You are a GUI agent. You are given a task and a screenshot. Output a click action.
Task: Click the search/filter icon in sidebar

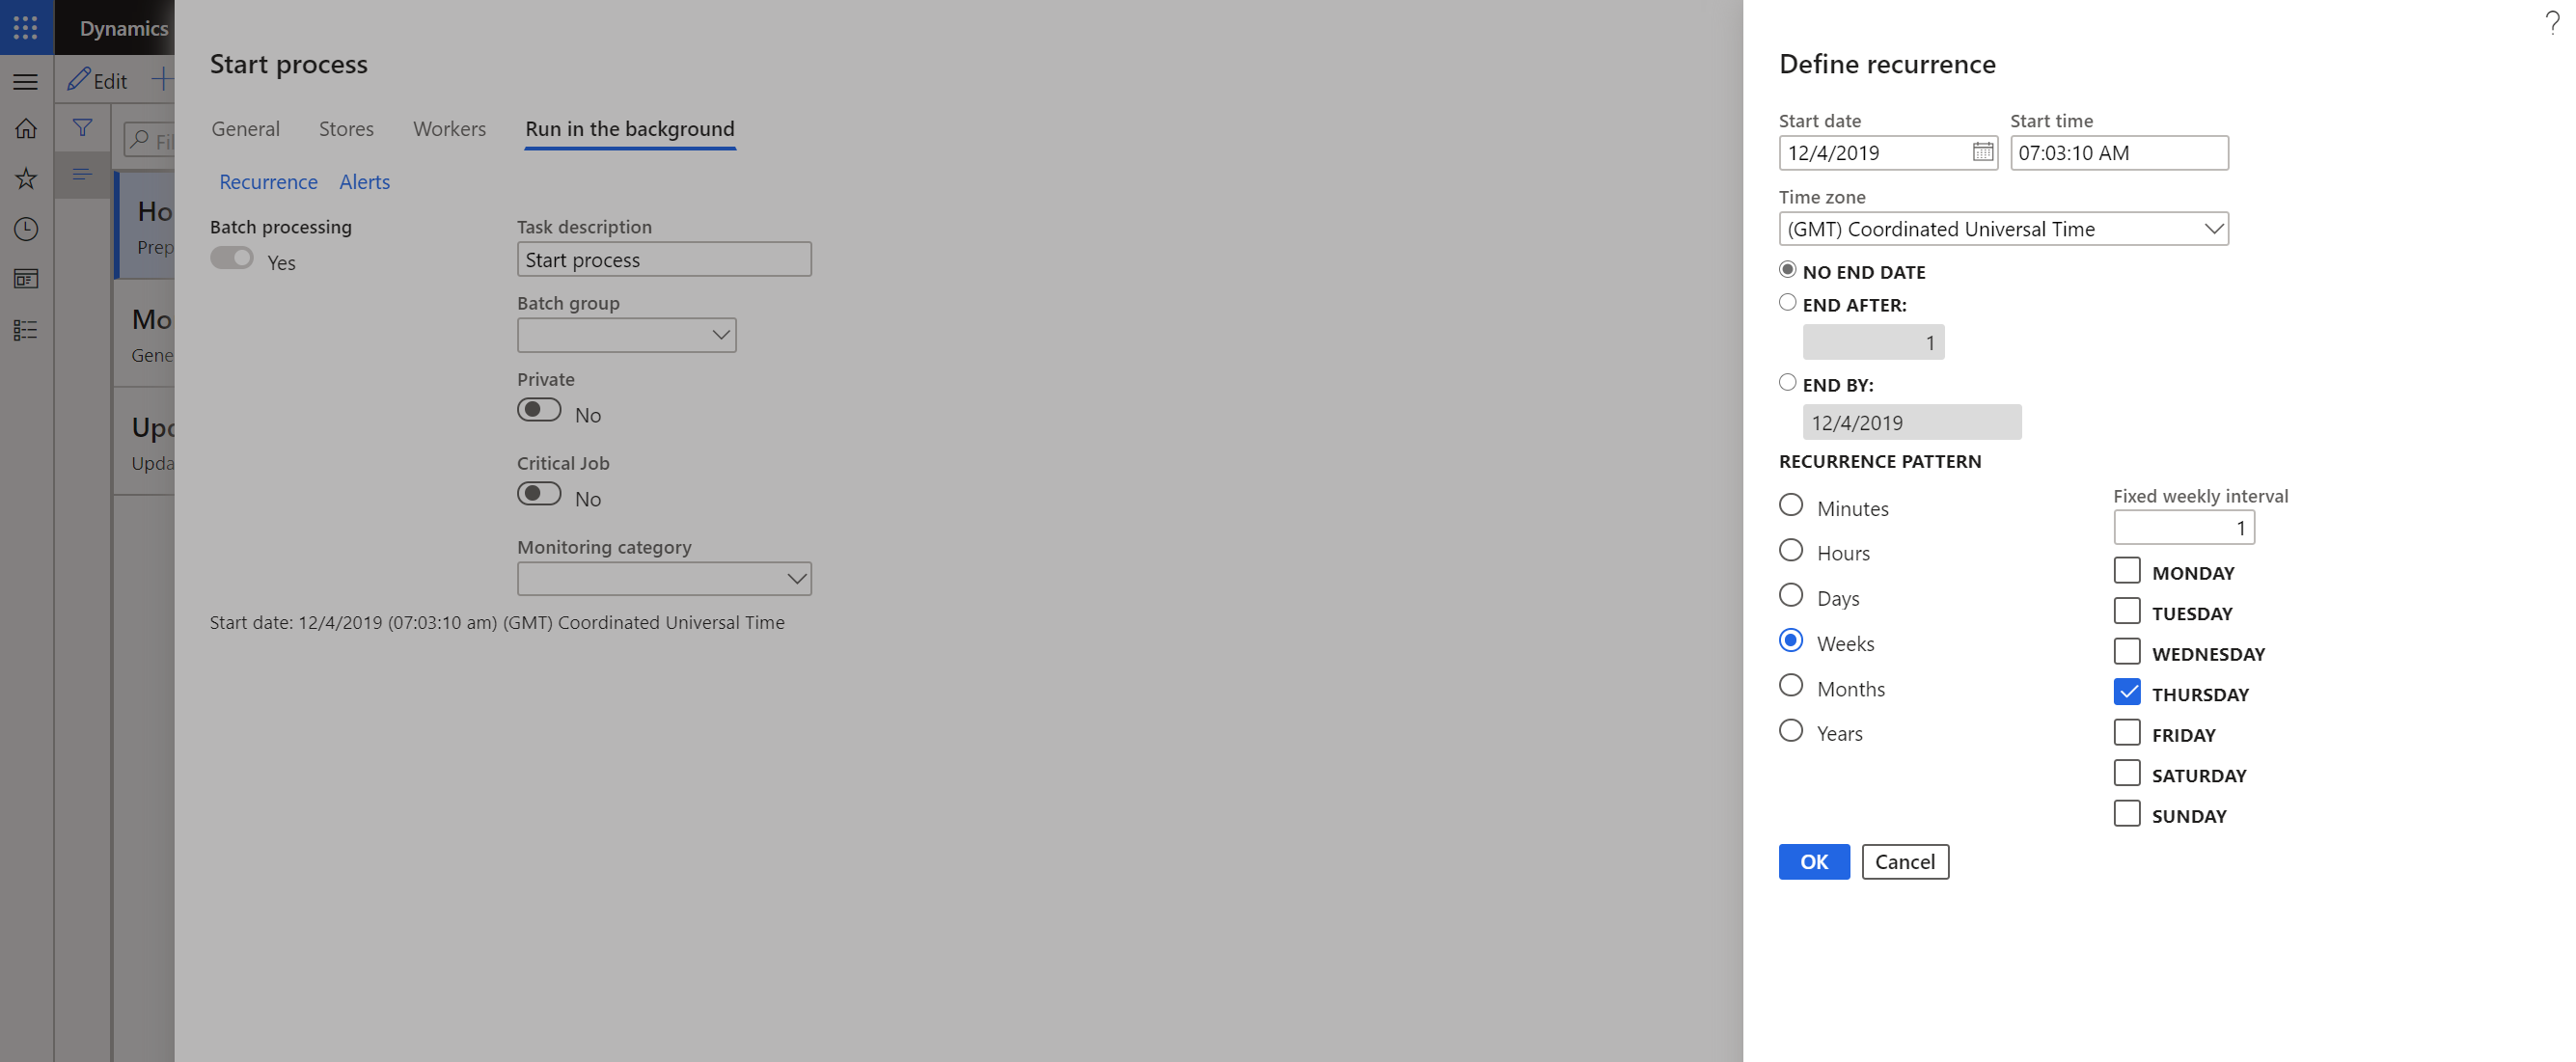(79, 126)
